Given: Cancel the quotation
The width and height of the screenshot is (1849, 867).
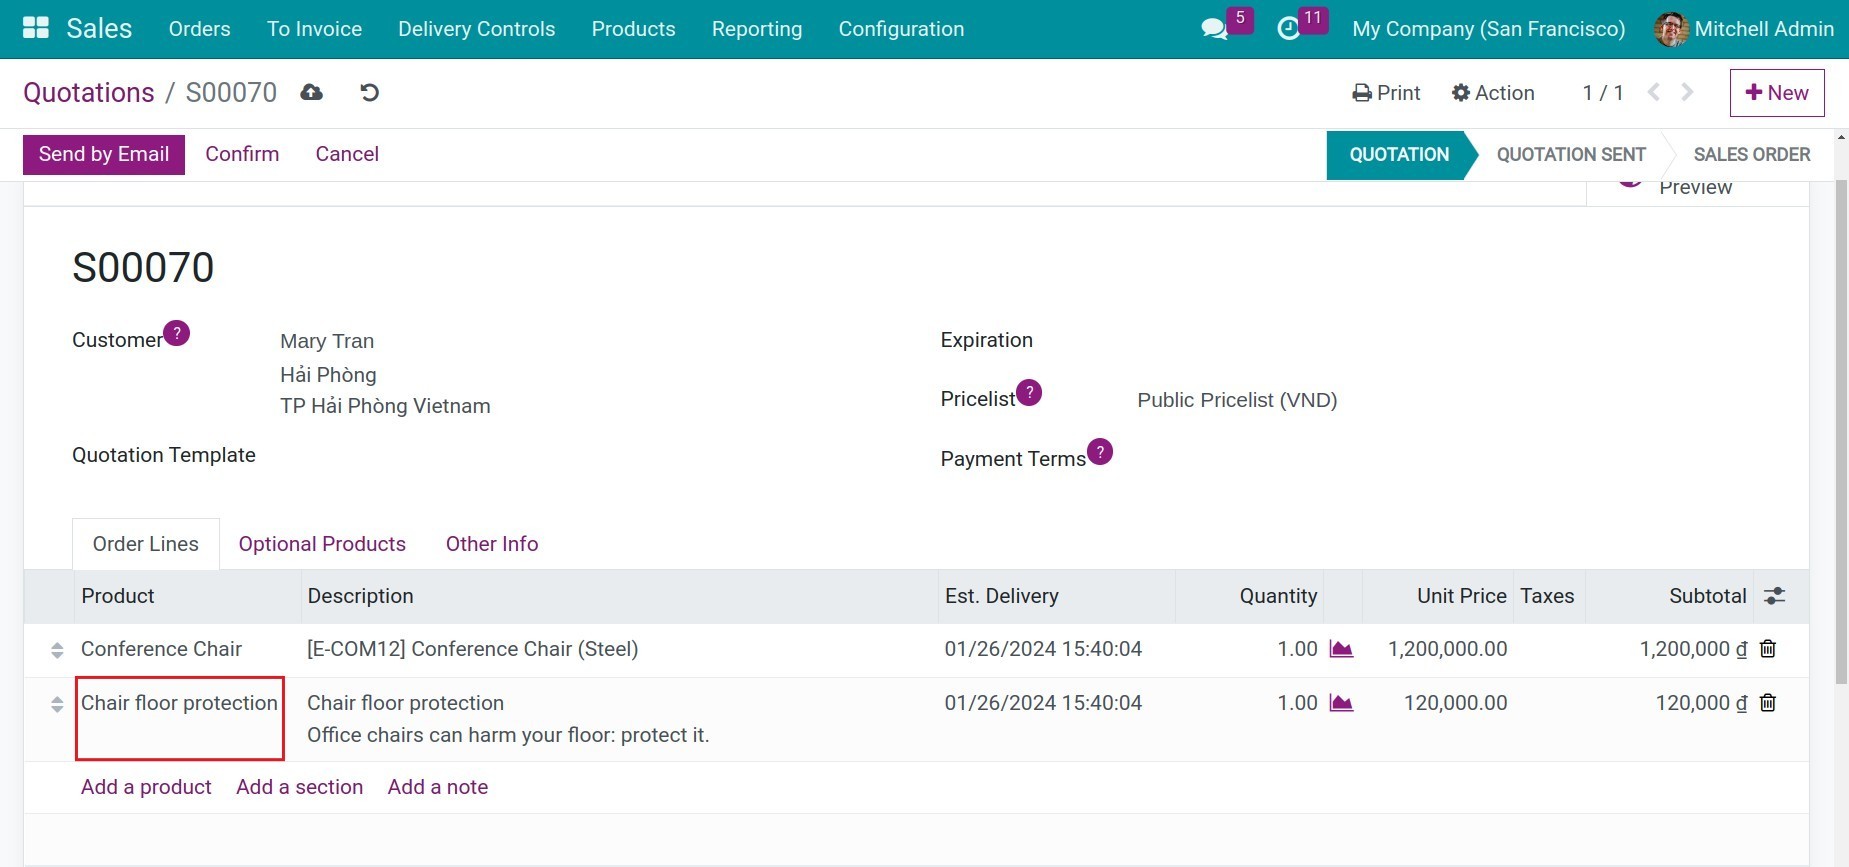Looking at the screenshot, I should (347, 154).
